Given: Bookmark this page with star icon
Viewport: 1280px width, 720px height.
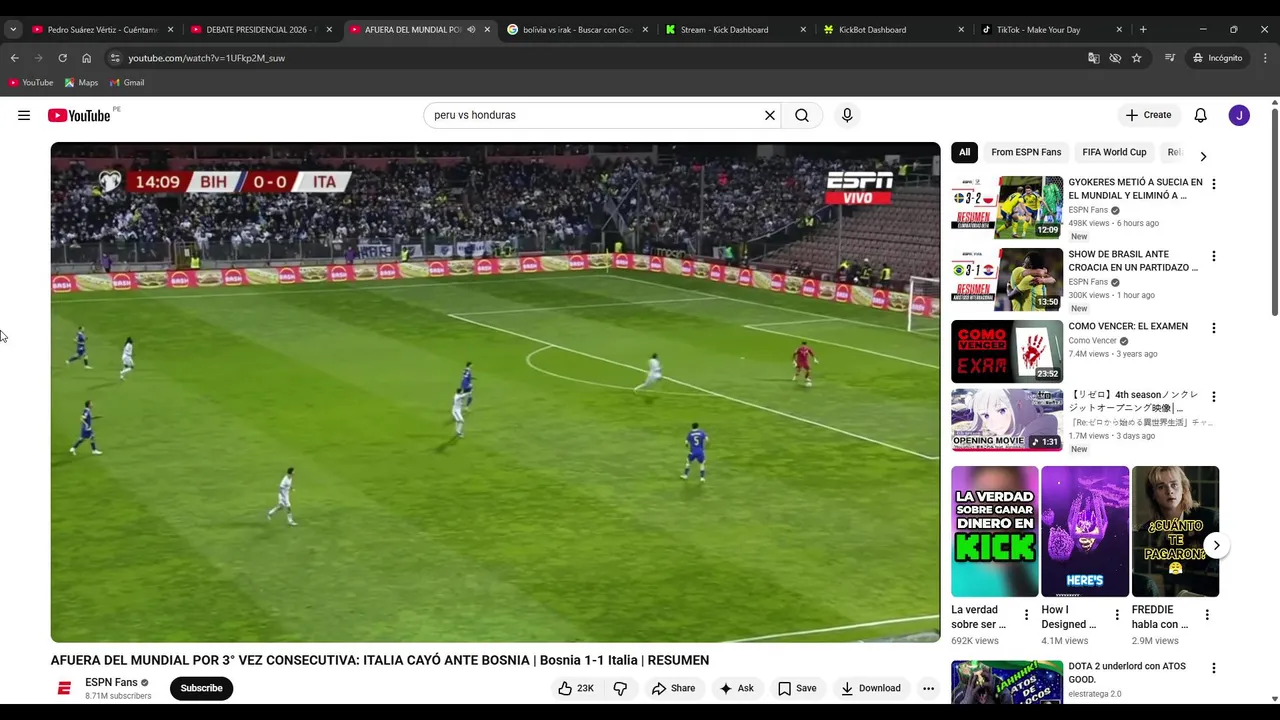Looking at the screenshot, I should [x=1137, y=58].
